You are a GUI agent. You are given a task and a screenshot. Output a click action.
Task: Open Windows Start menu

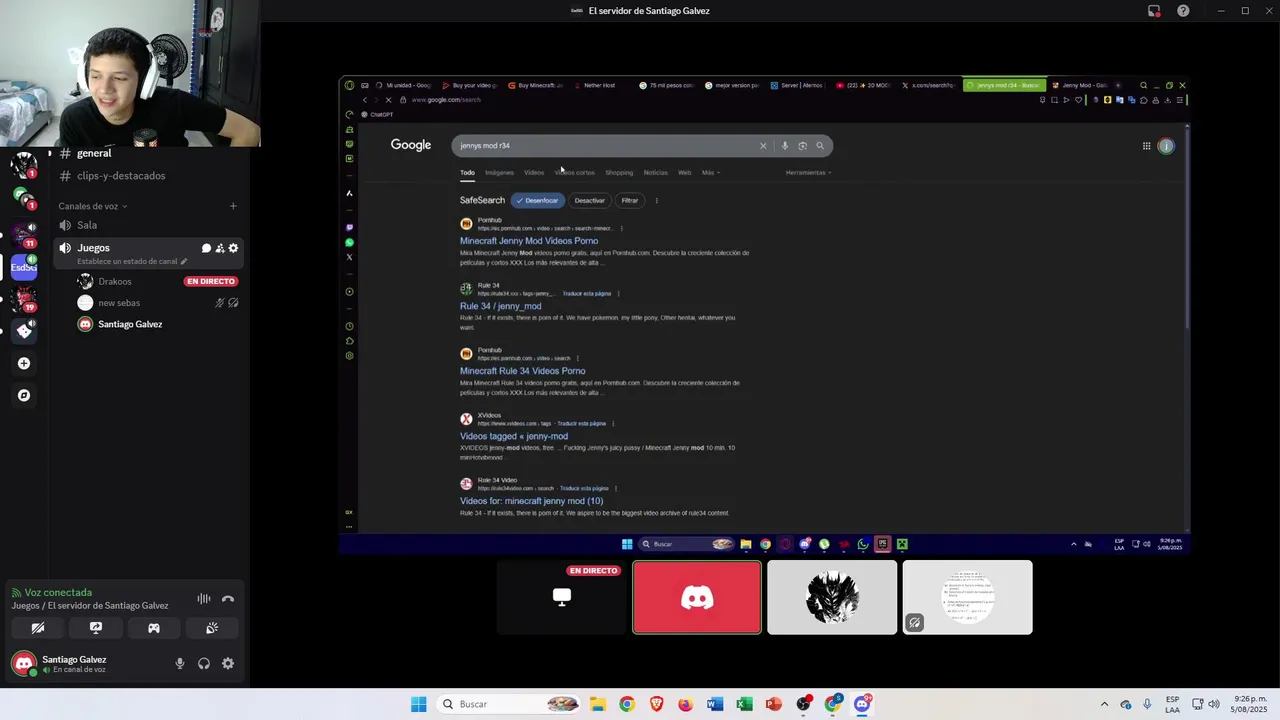[418, 704]
